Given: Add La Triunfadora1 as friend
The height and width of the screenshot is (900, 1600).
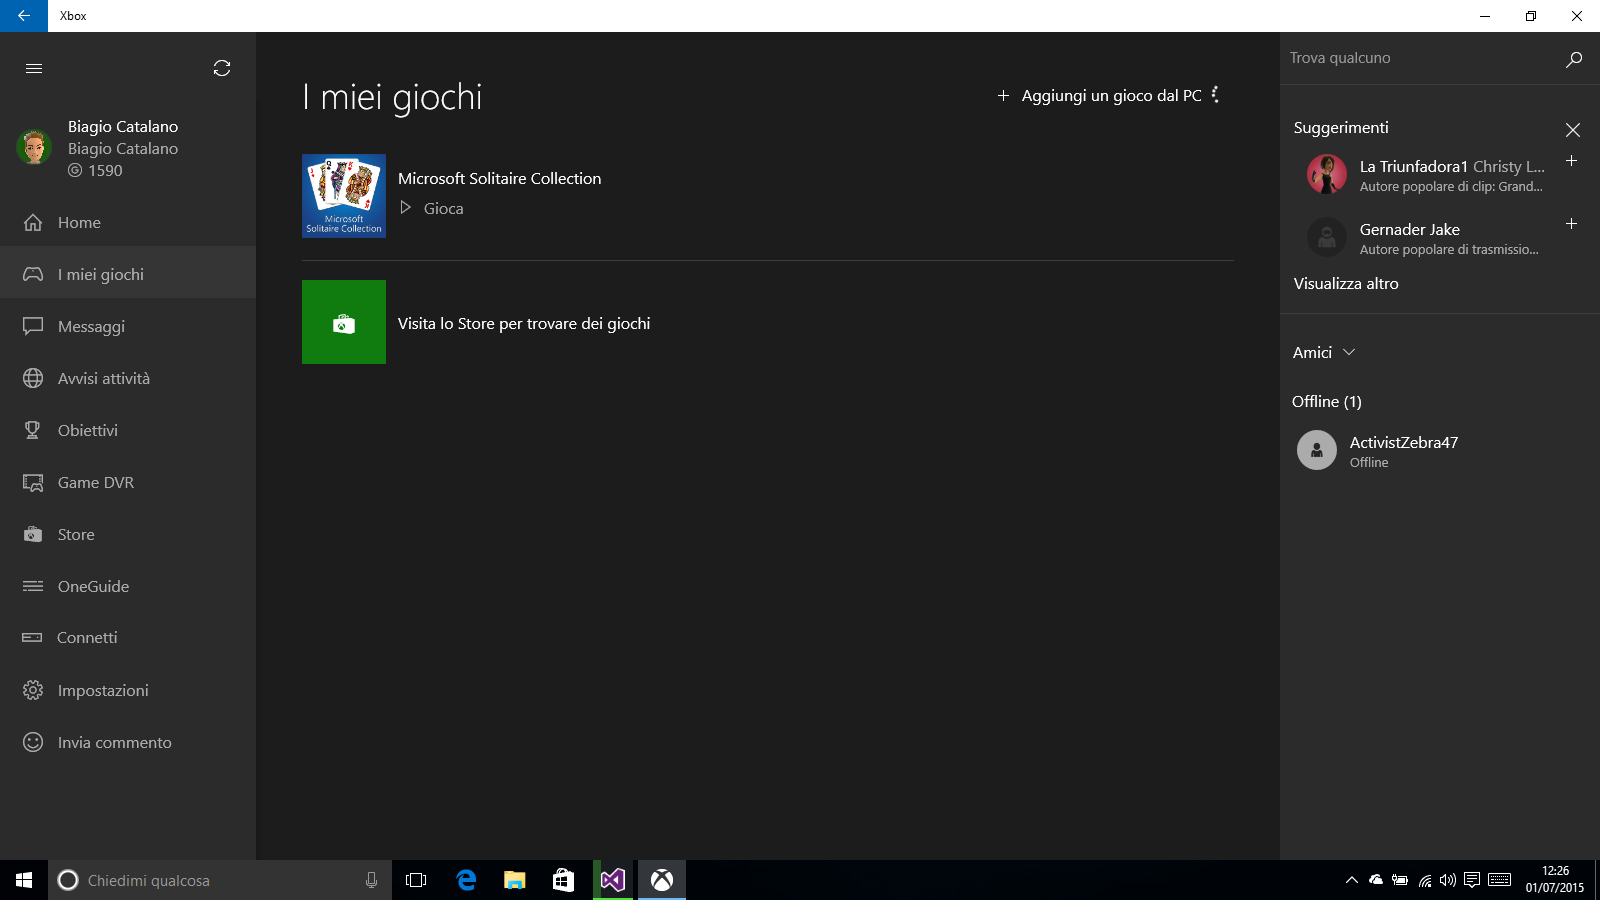Looking at the screenshot, I should click(1572, 161).
